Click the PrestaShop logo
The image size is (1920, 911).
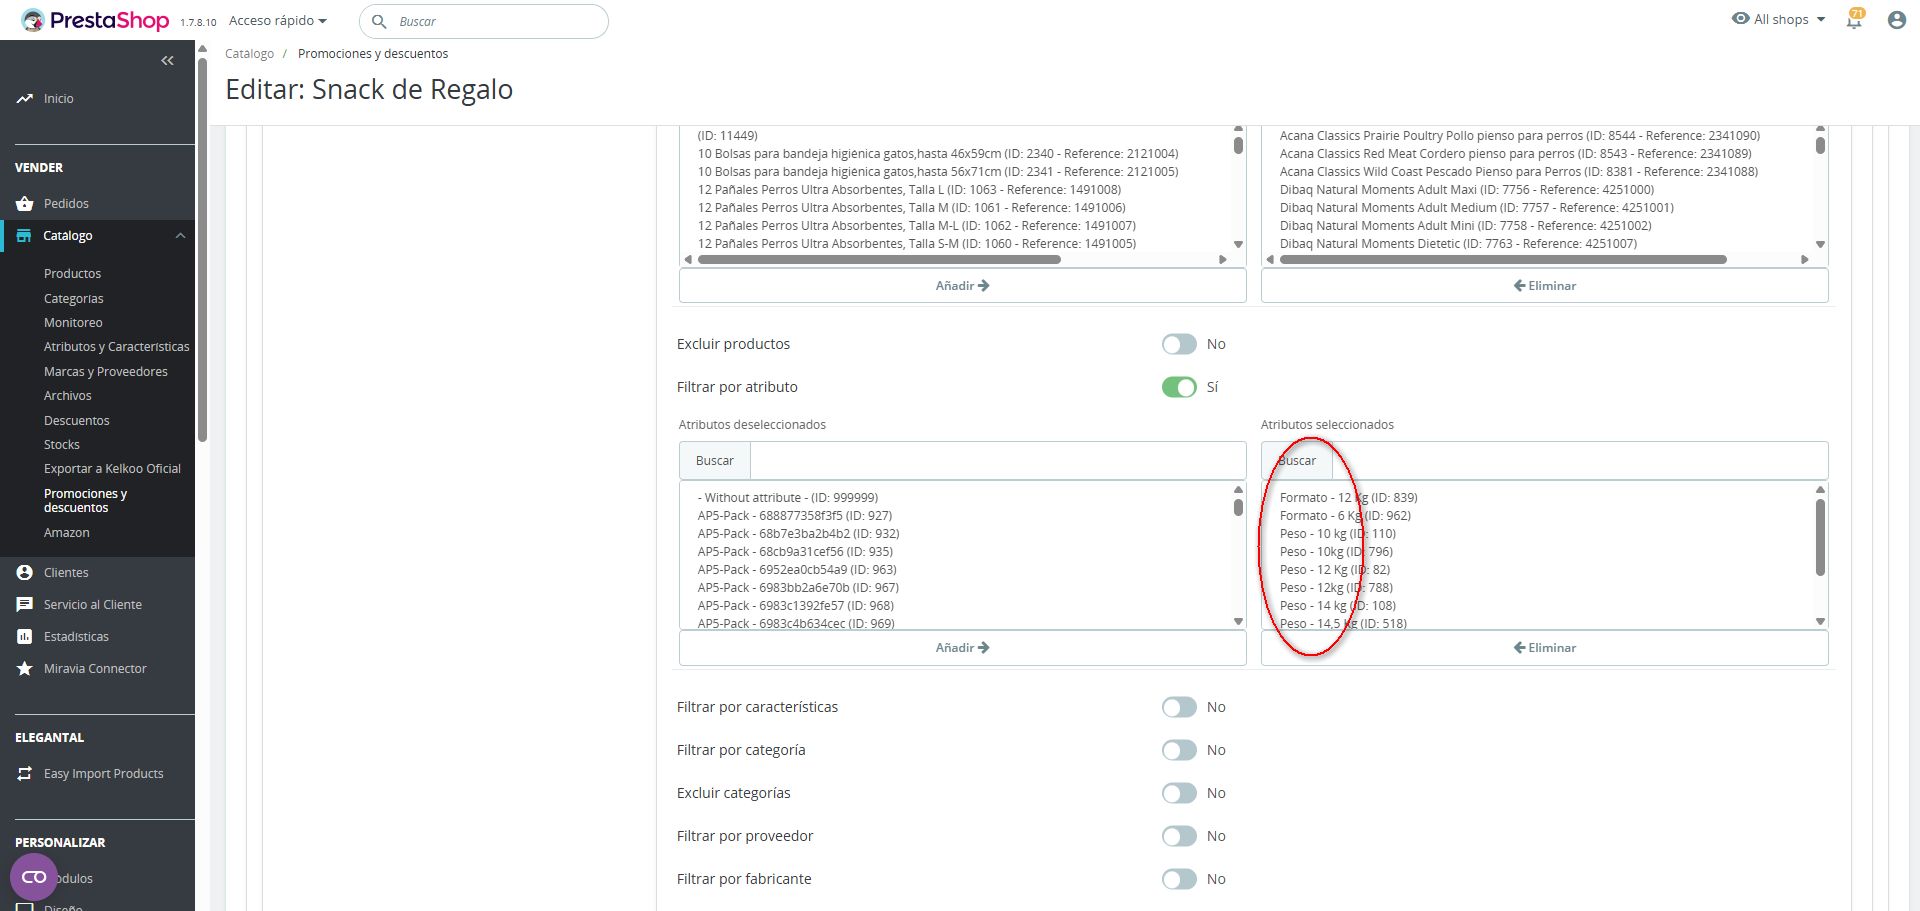click(x=95, y=20)
